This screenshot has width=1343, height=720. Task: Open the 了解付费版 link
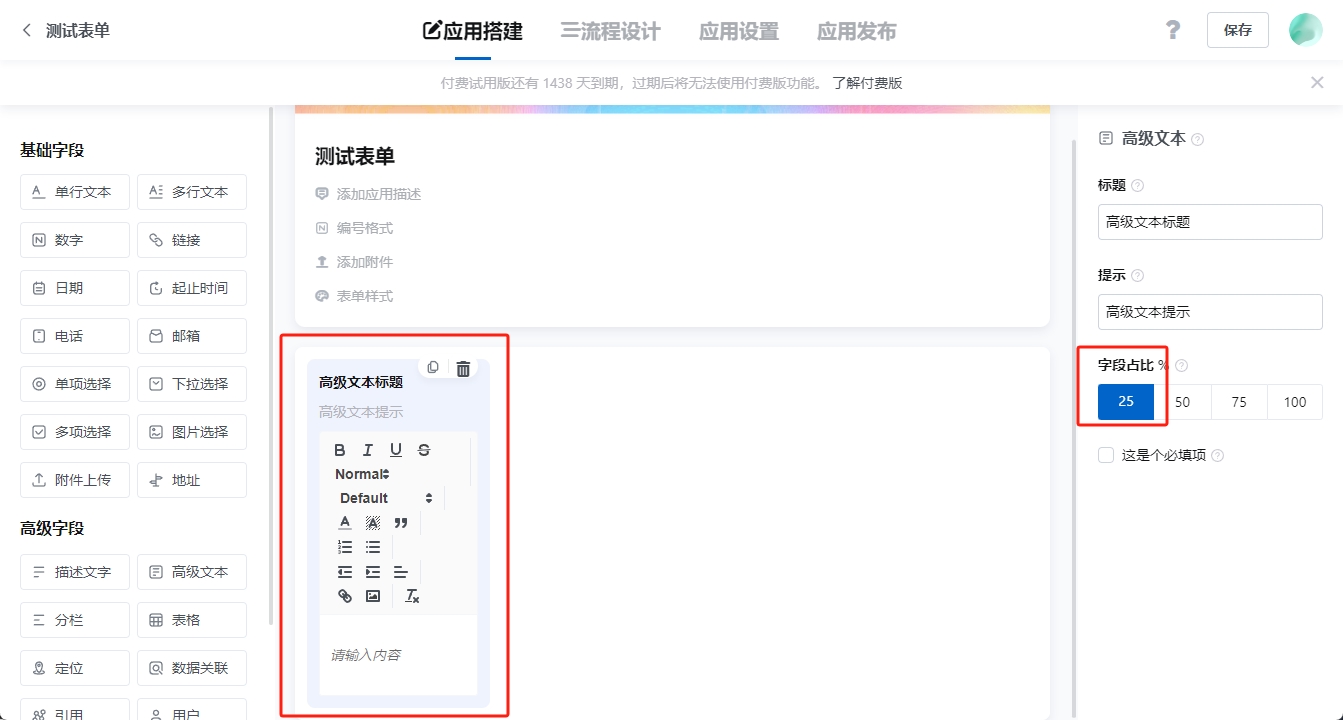(867, 83)
